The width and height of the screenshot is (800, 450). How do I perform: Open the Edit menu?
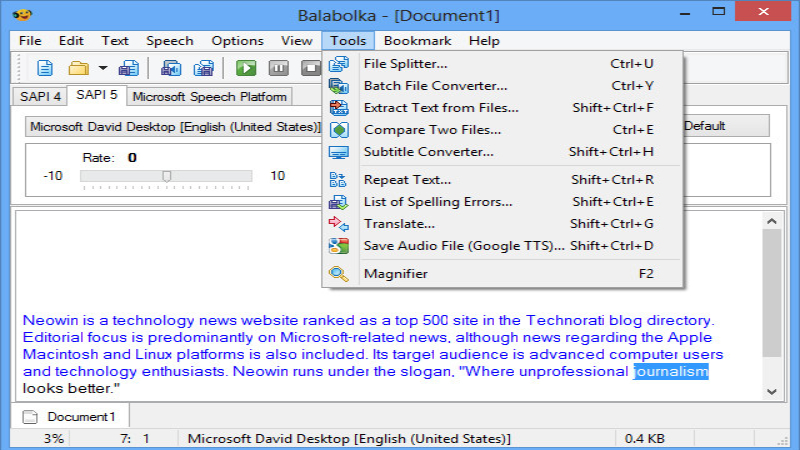71,41
